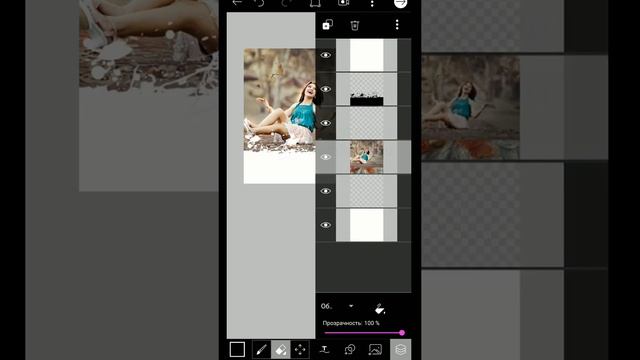Tap the paint bucket fill icon
Screen dimensions: 640x360
[380, 309]
